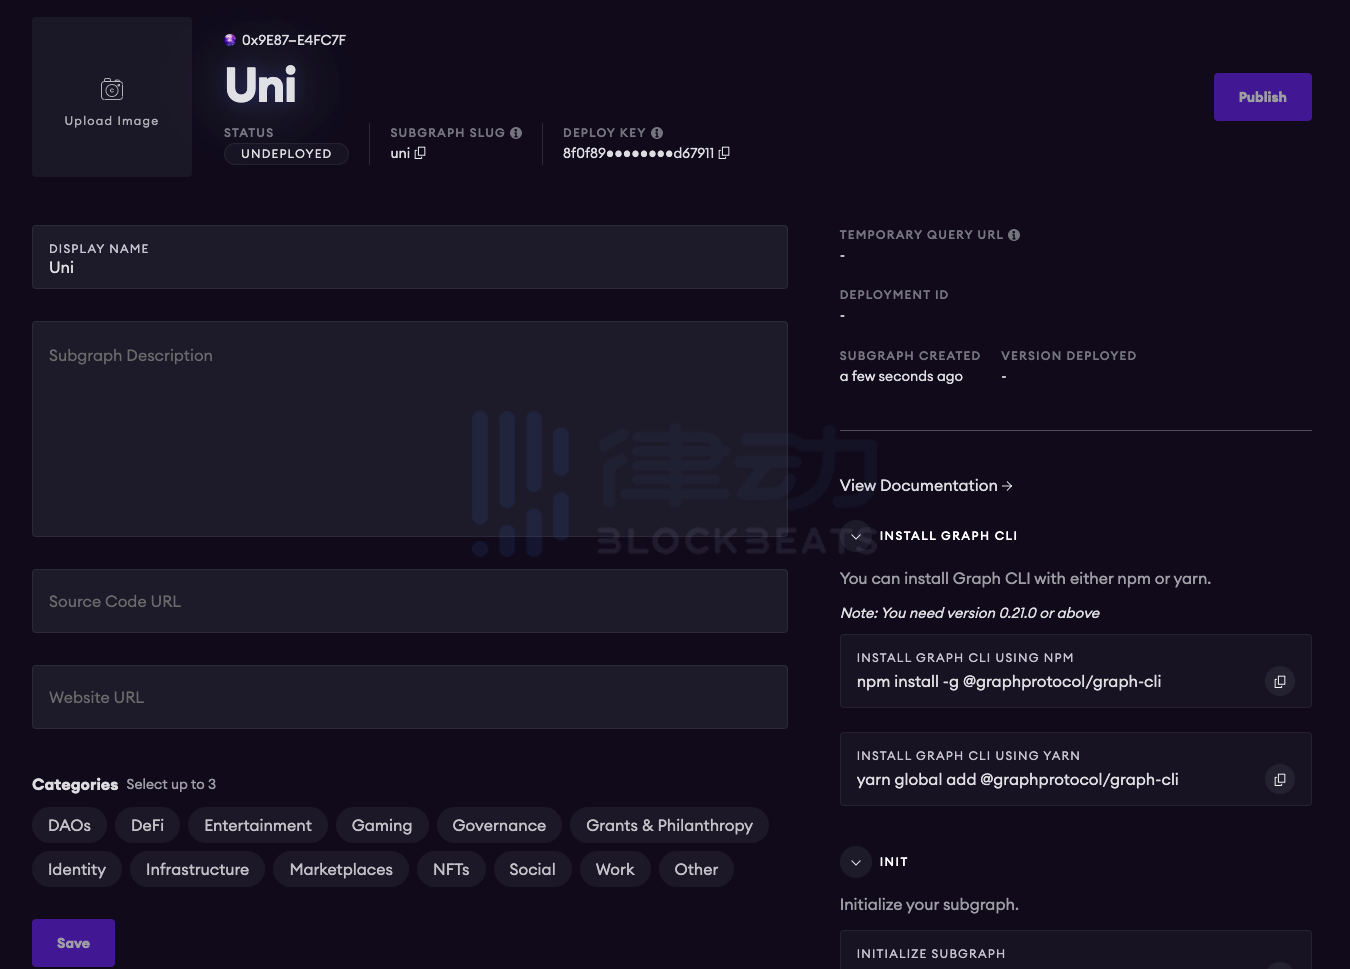Select the Work category
The width and height of the screenshot is (1350, 969).
click(615, 869)
